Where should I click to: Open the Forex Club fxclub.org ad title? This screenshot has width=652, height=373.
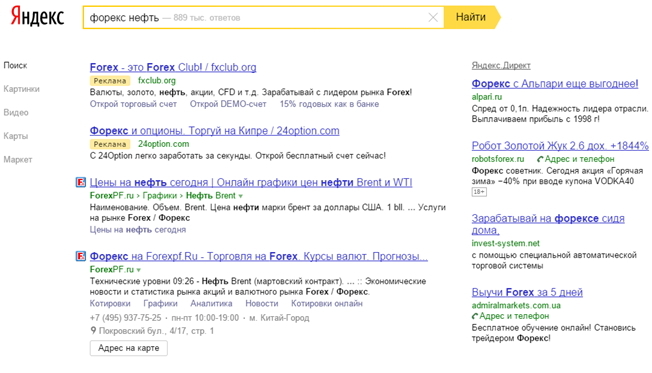pyautogui.click(x=173, y=67)
